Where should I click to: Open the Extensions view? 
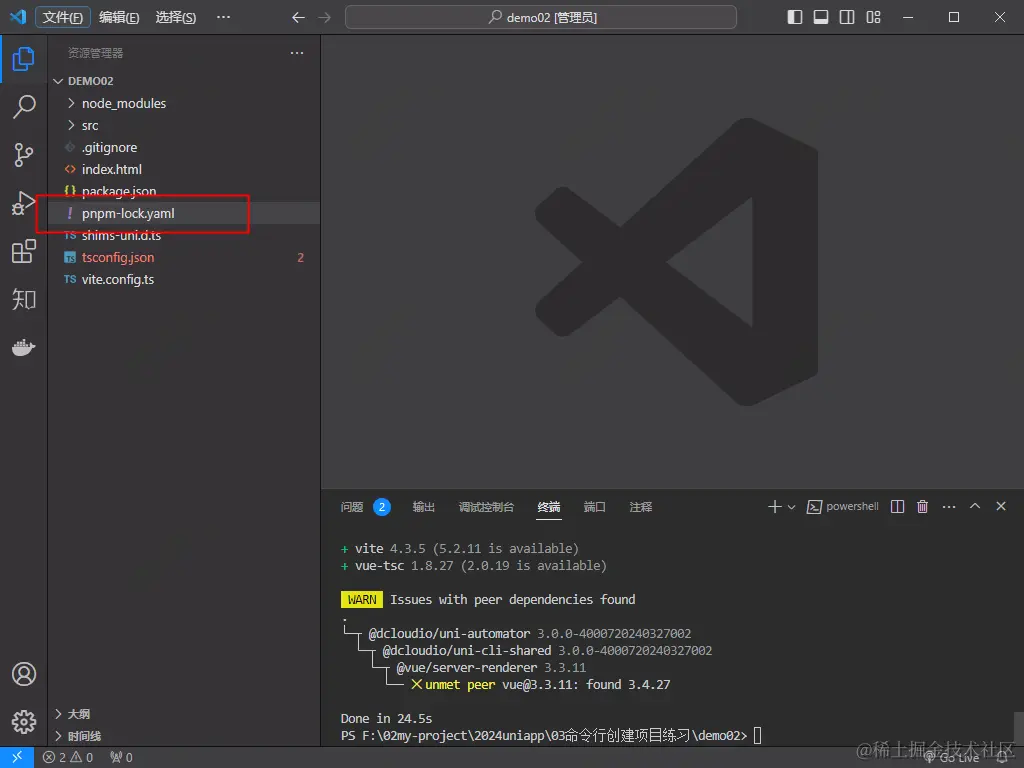pos(24,251)
